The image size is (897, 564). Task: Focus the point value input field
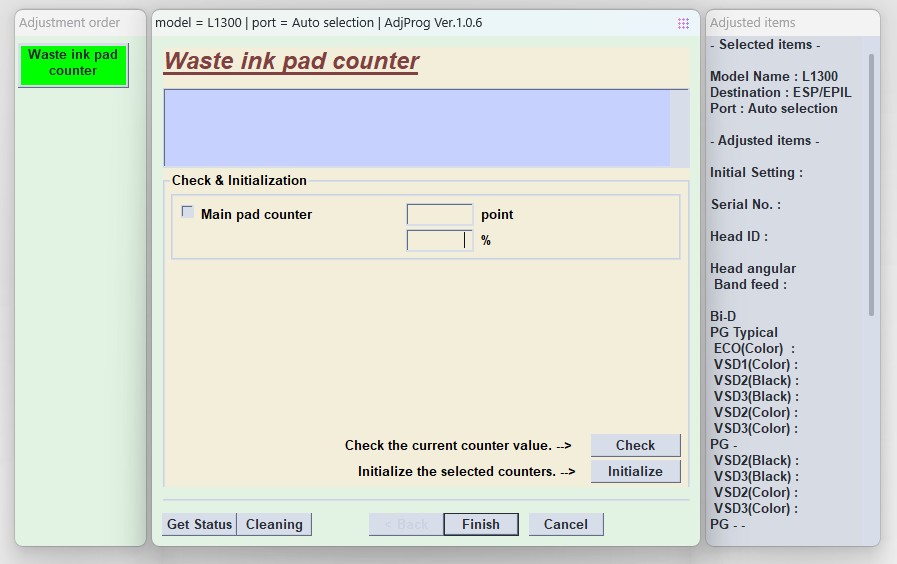[439, 214]
